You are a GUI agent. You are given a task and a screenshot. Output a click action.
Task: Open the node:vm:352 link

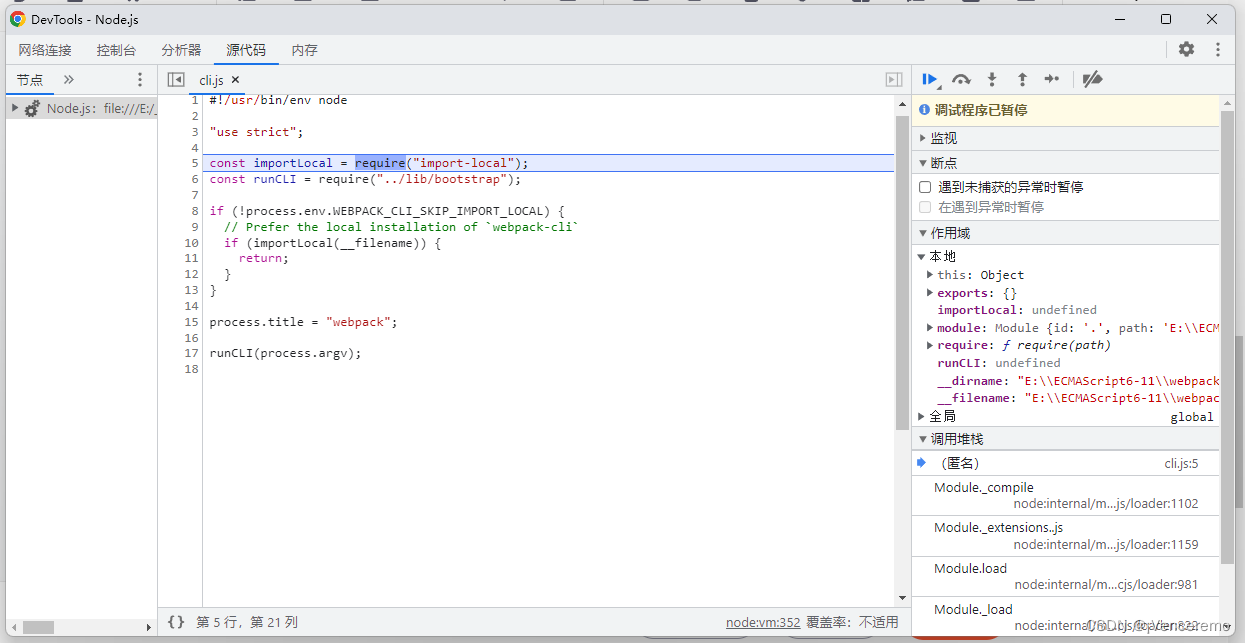[x=762, y=621]
